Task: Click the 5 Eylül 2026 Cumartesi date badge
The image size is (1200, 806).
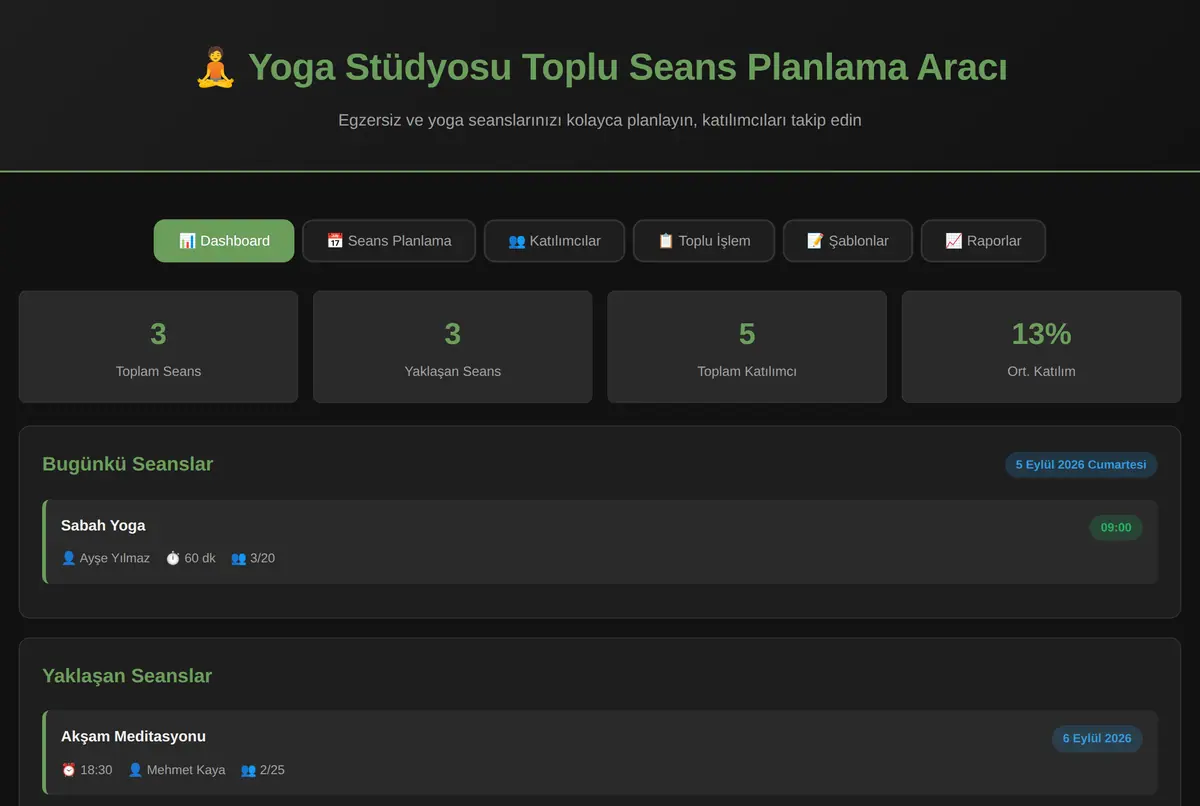Action: coord(1081,465)
